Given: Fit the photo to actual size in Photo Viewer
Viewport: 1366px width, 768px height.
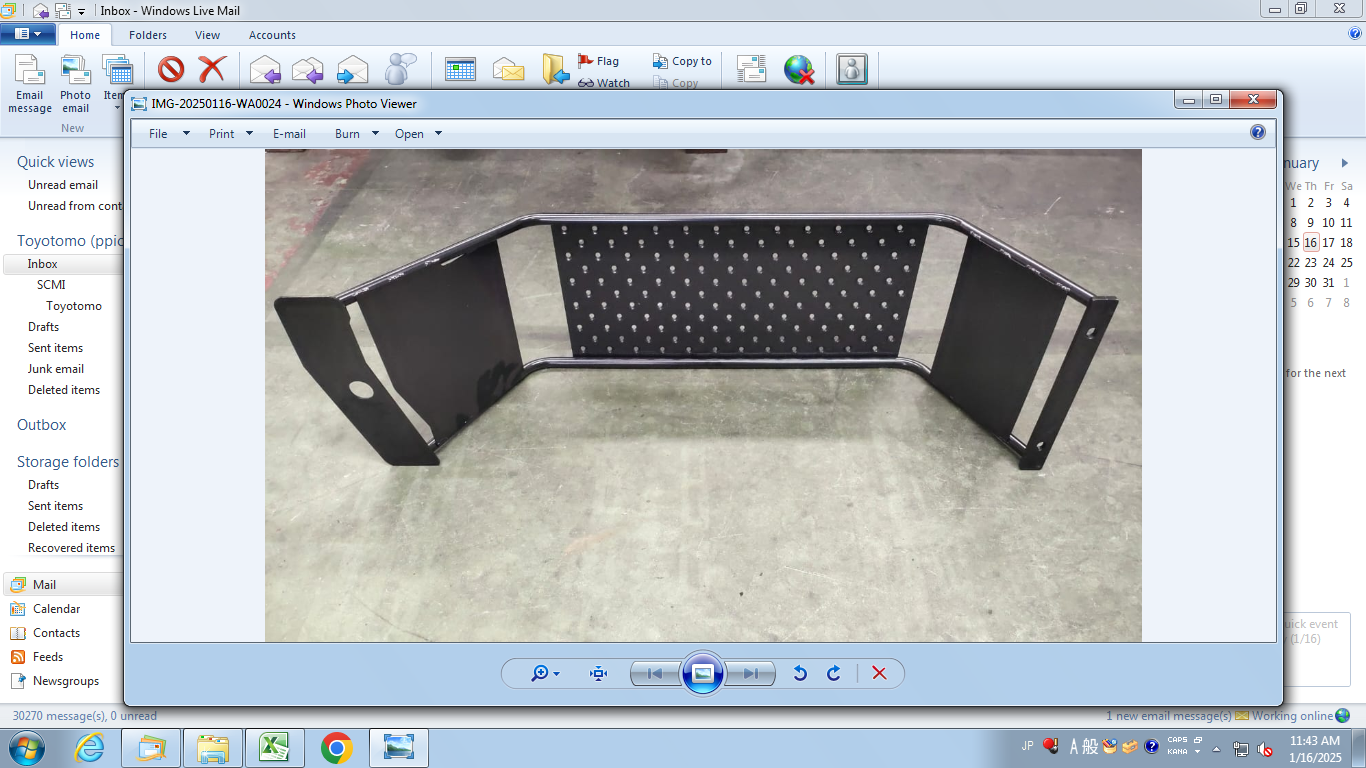Looking at the screenshot, I should pos(598,673).
